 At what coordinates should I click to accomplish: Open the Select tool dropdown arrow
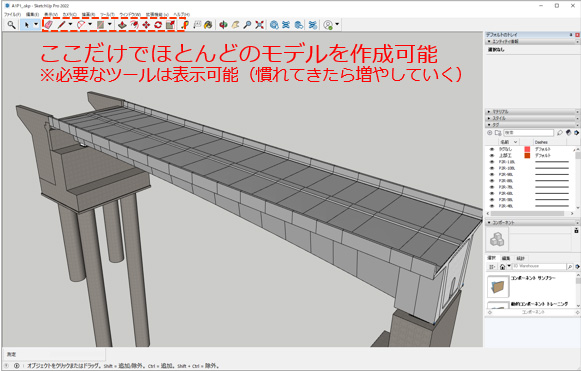pos(36,24)
